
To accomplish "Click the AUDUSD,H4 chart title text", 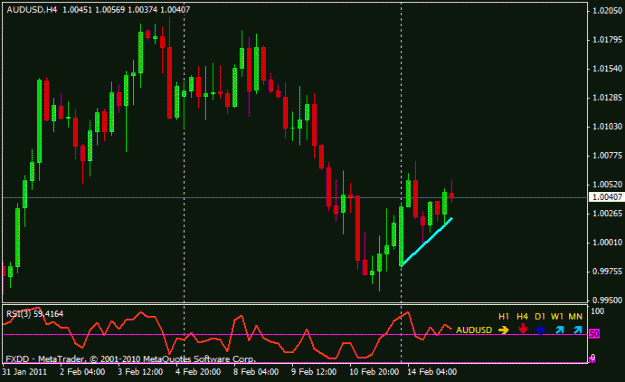I will pos(32,10).
